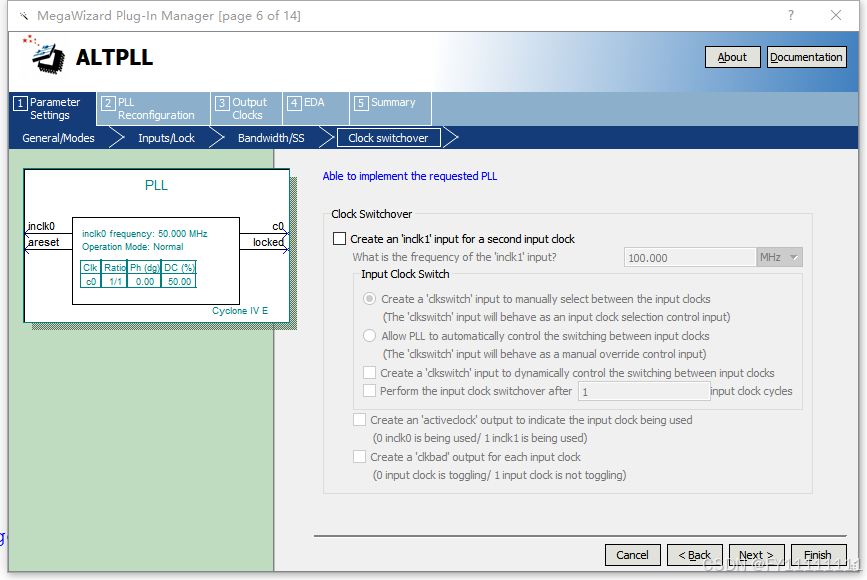This screenshot has width=867, height=580.
Task: Click the input clock cycles count field
Action: tap(644, 391)
